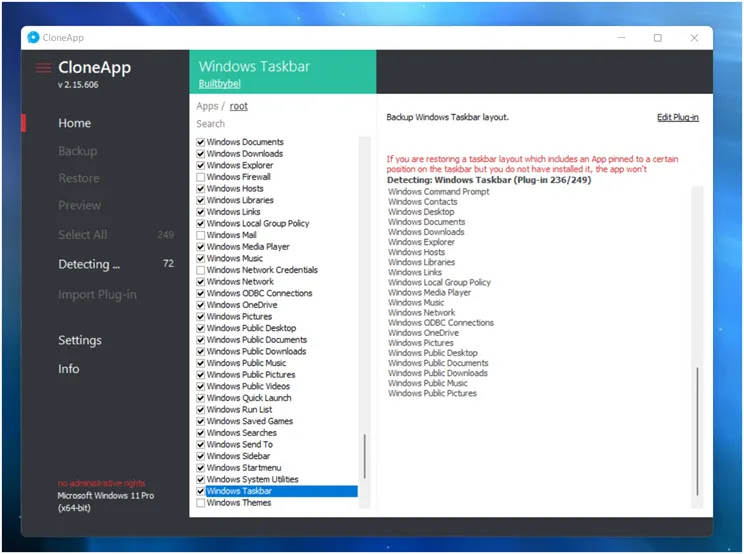This screenshot has width=744, height=554.
Task: Click Windows Desktop in detection log
Action: [x=421, y=212]
